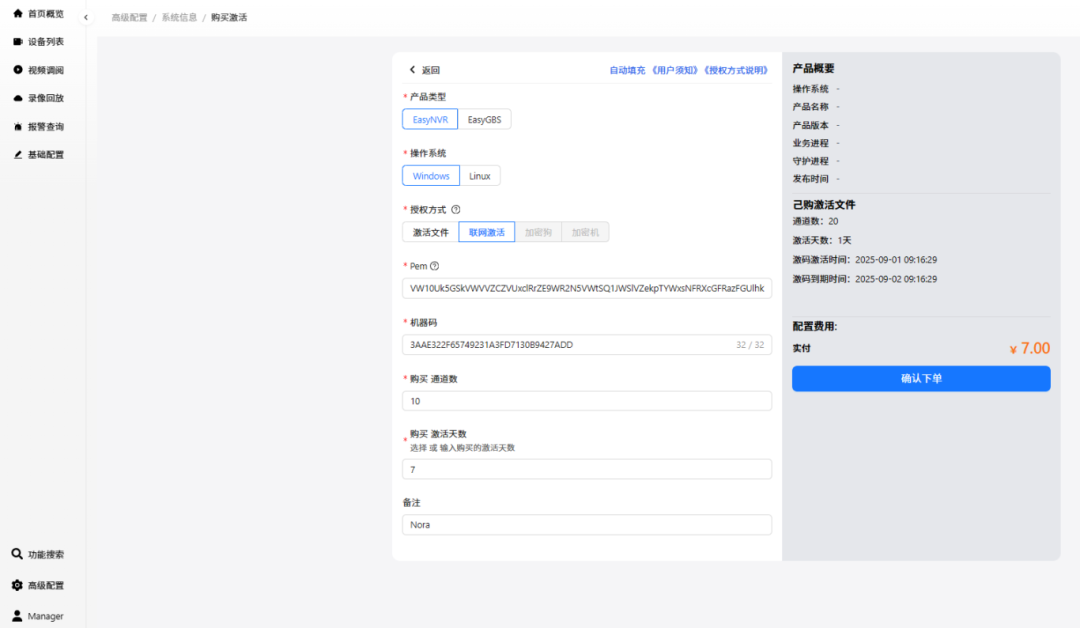
Task: Click 系统信息 in the breadcrumb
Action: pyautogui.click(x=179, y=17)
